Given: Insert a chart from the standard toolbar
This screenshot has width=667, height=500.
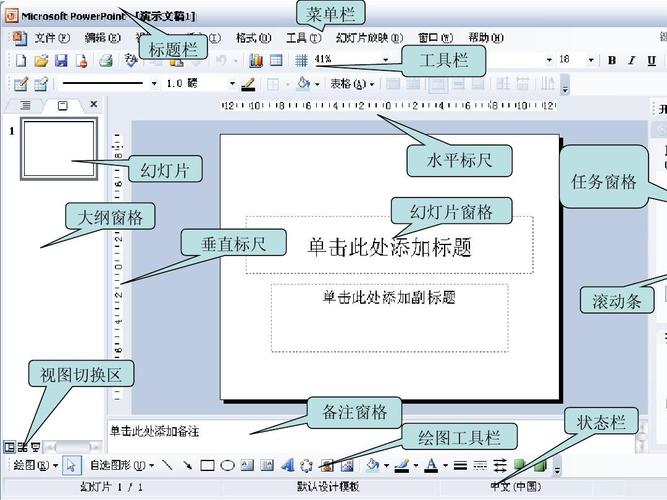Looking at the screenshot, I should click(x=256, y=60).
